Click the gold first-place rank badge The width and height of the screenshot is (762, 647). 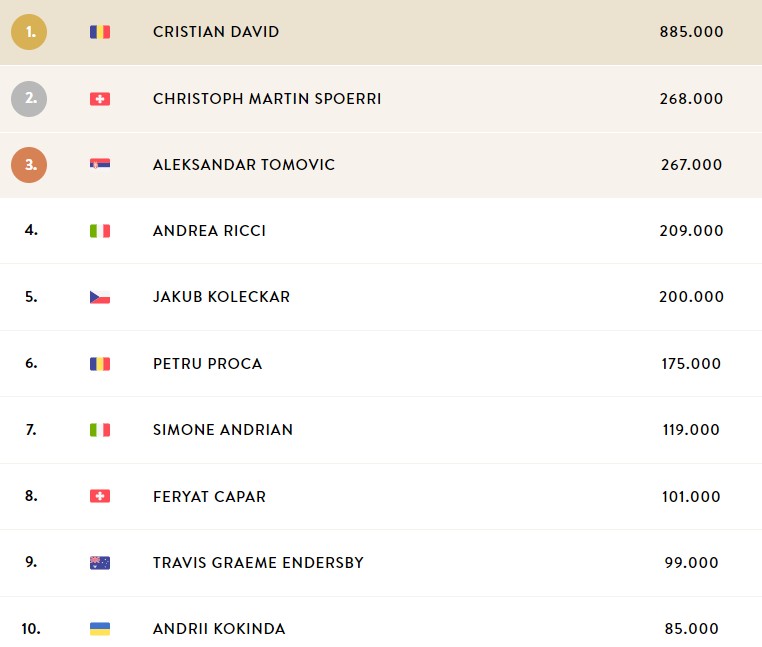[x=29, y=32]
